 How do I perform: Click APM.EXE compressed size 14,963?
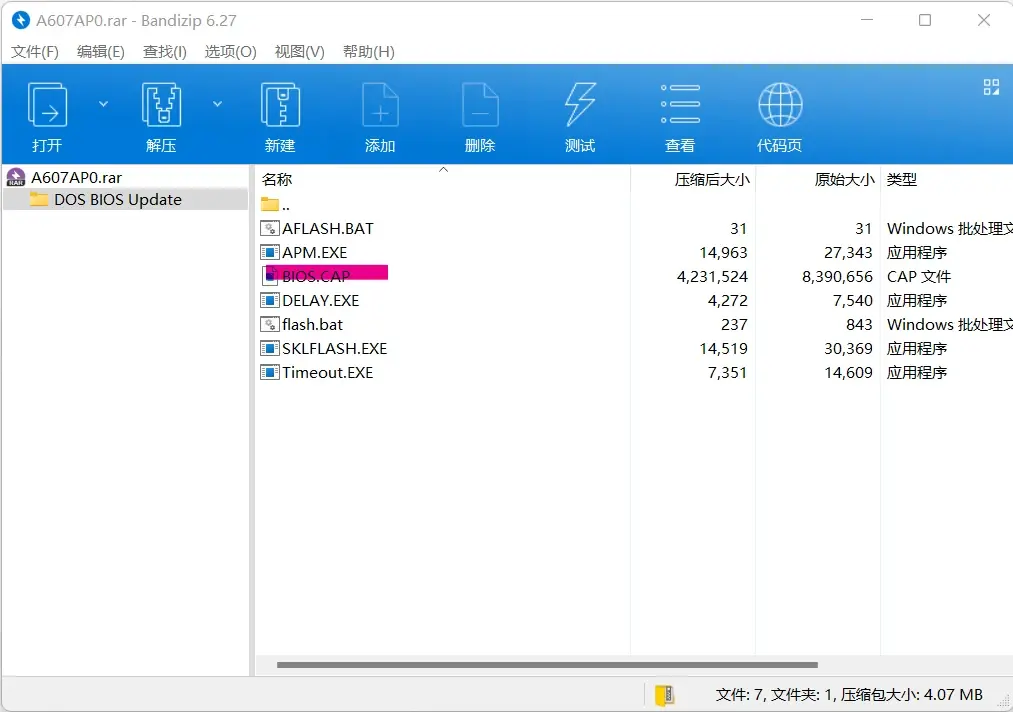724,253
